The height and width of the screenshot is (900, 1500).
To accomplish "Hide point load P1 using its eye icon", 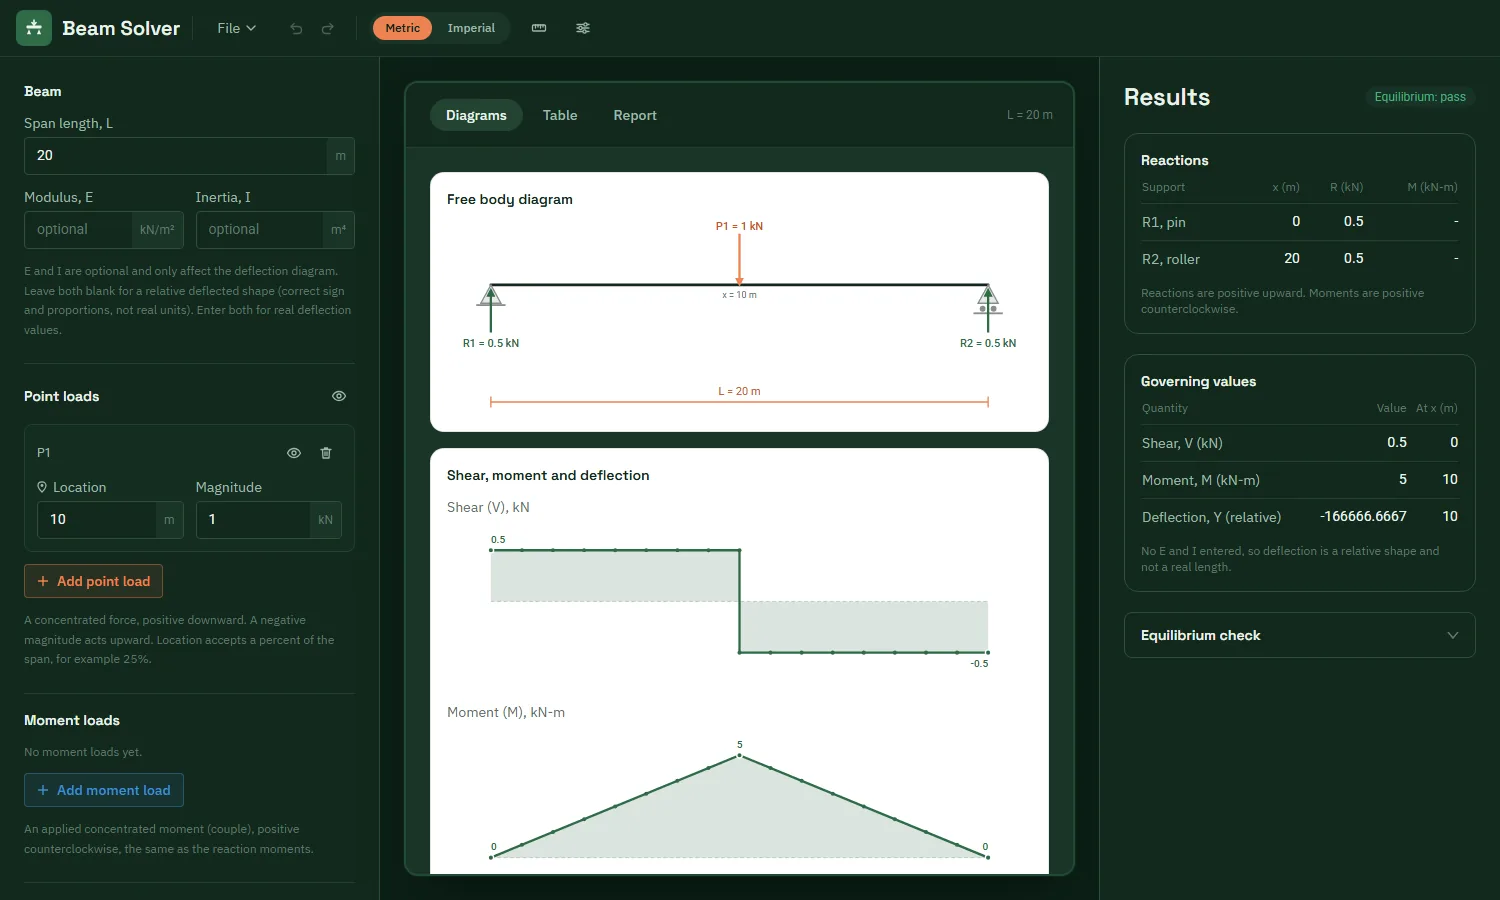I will point(294,453).
